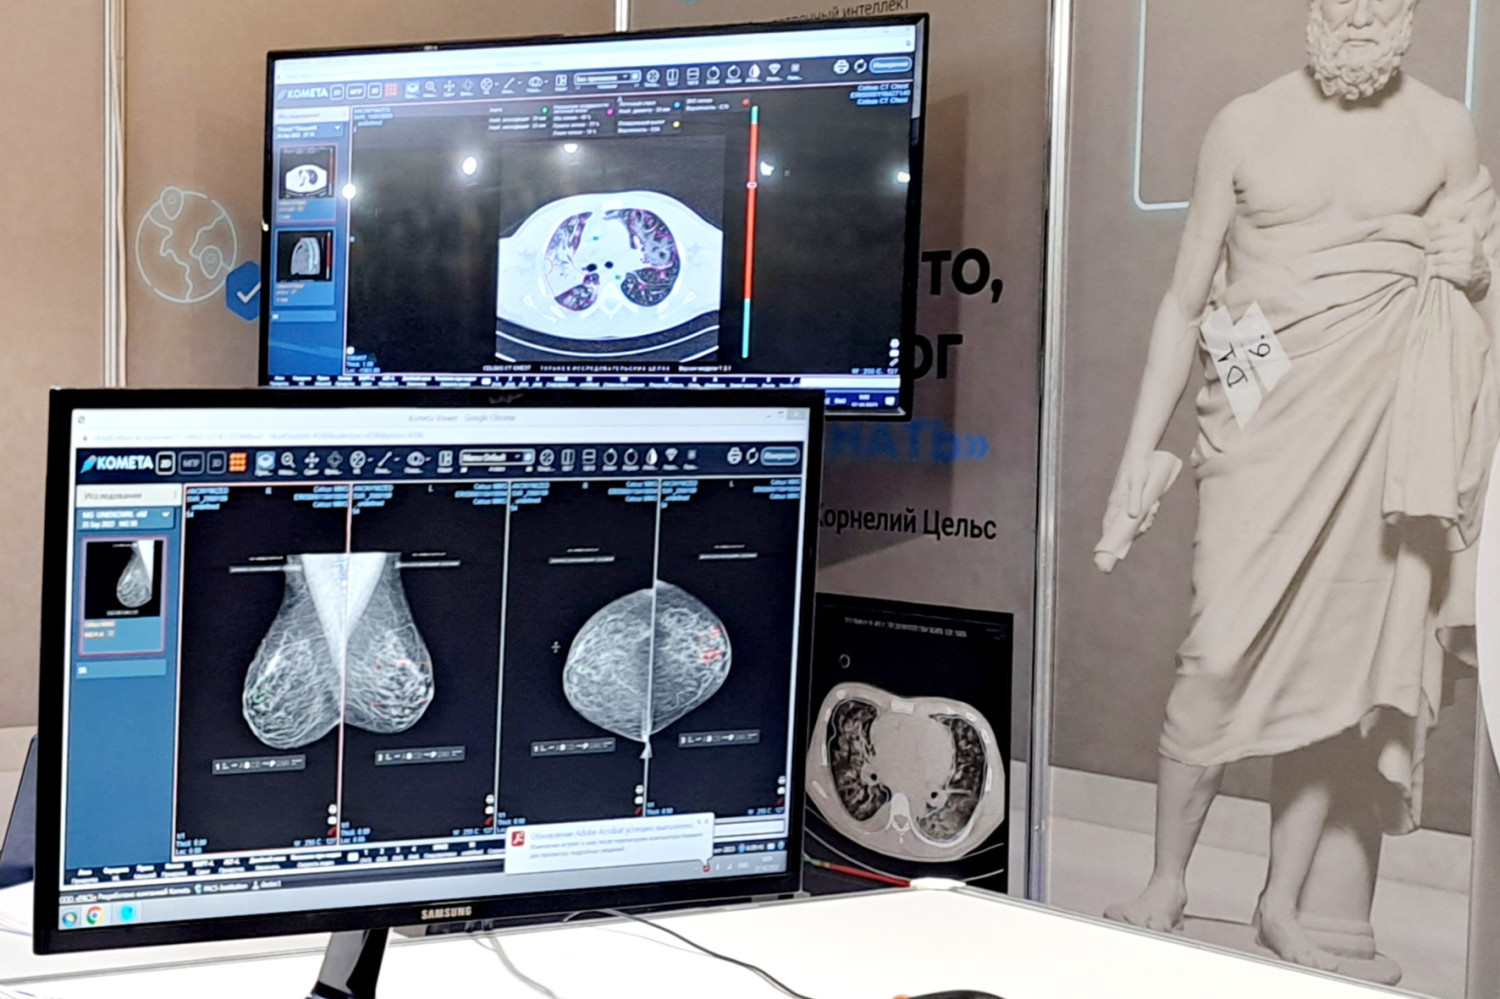The image size is (1500, 999).
Task: Click the orange grid layout icon
Action: 238,463
